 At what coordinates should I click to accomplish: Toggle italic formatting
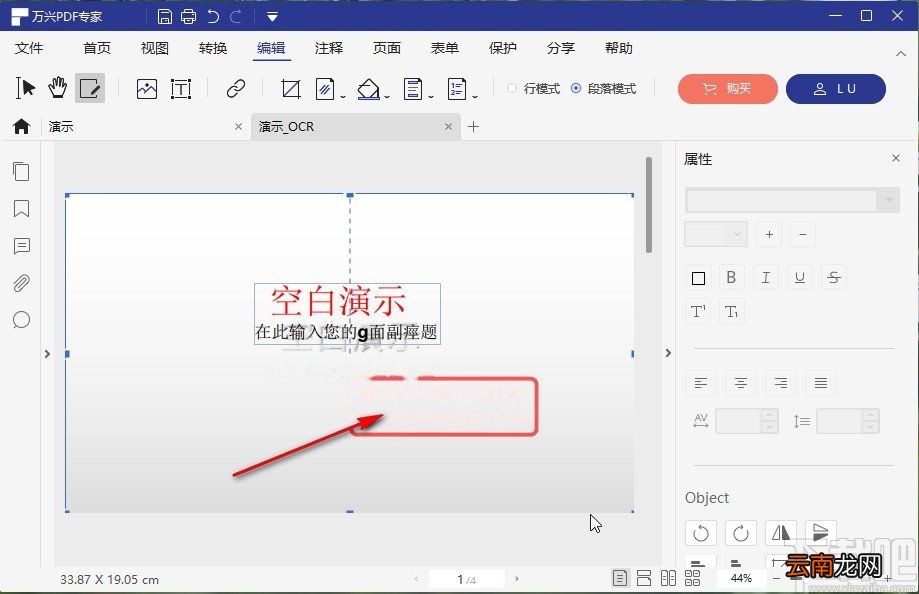[765, 277]
